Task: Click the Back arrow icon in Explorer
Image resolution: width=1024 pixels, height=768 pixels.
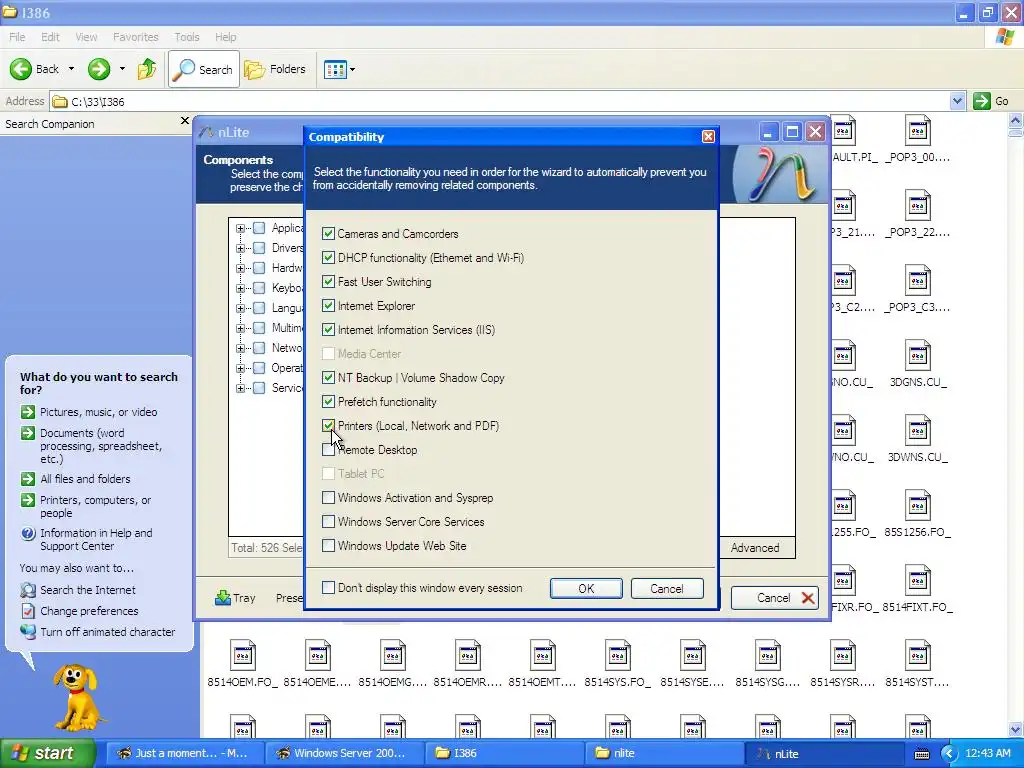Action: tap(20, 69)
